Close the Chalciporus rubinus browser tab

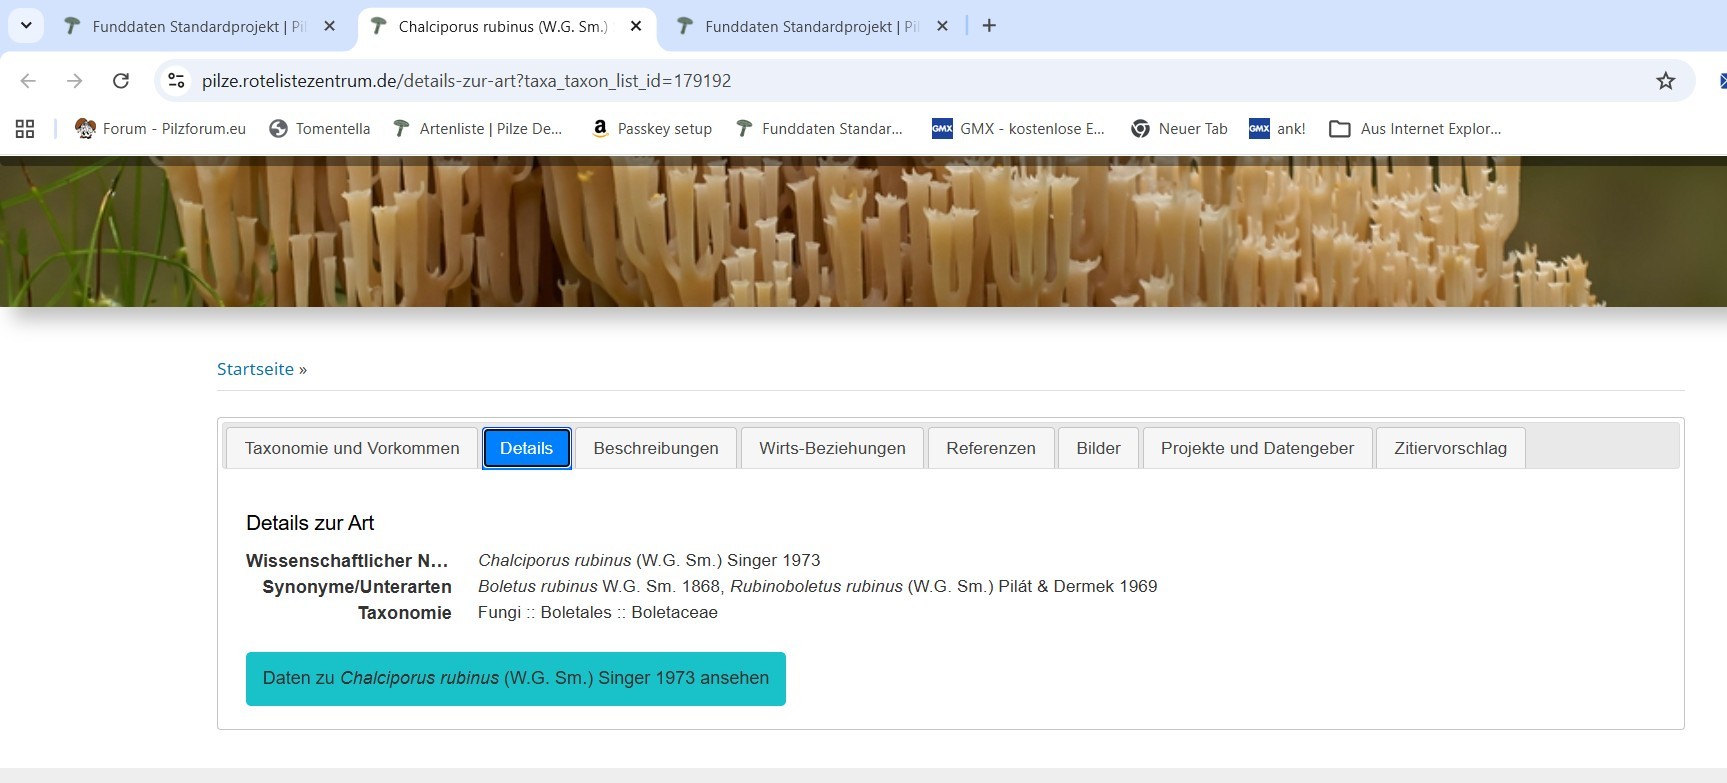coord(636,26)
